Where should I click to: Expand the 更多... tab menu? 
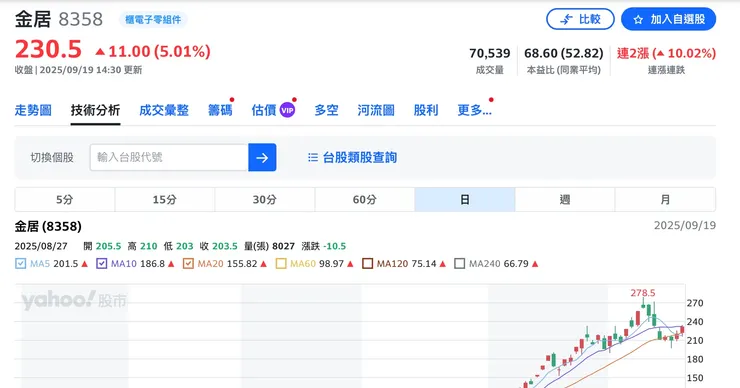click(474, 110)
